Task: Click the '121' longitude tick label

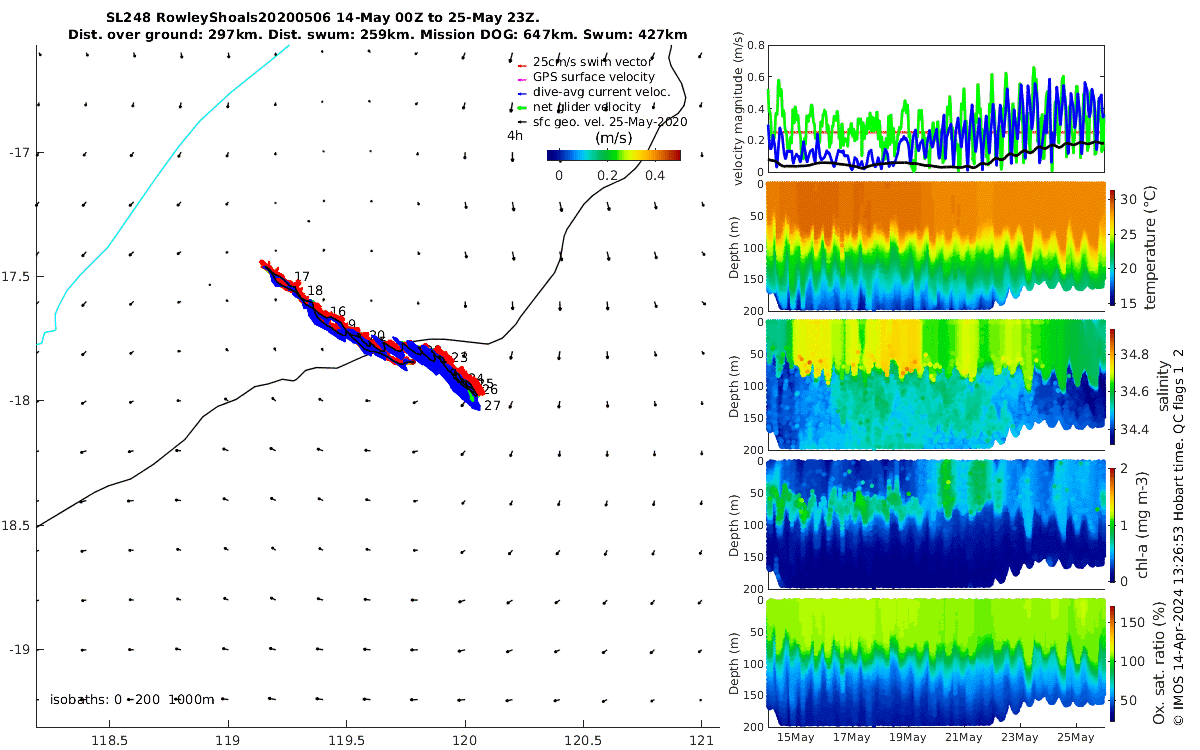Action: [702, 741]
